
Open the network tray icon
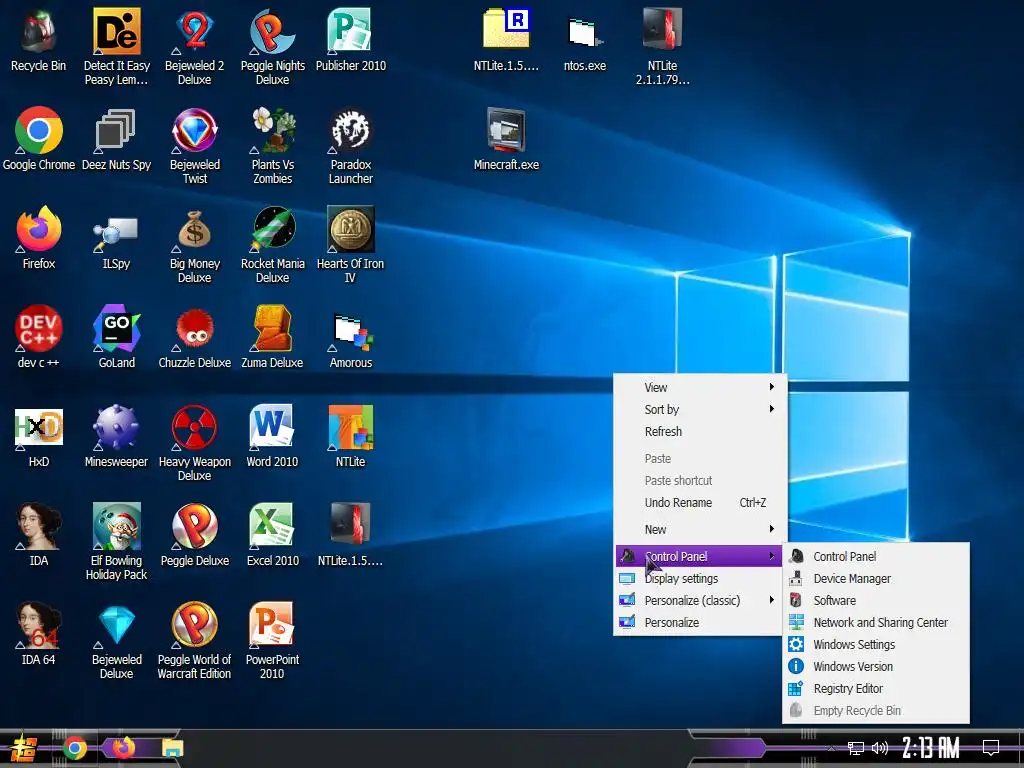click(x=856, y=748)
